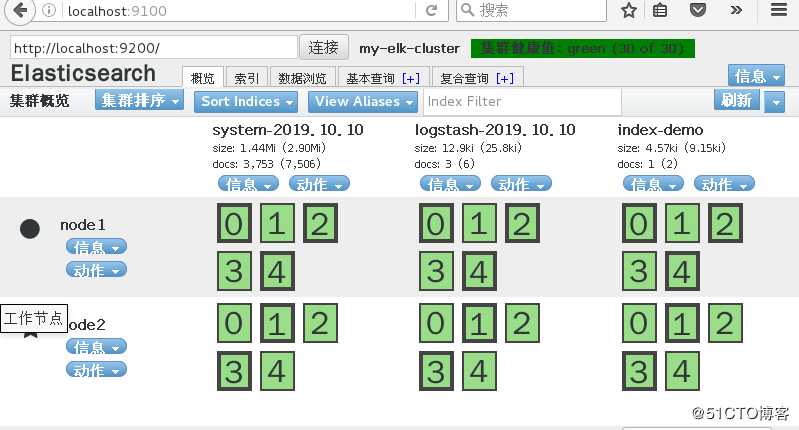
Task: Open the top-right 信息 dropdown
Action: (756, 76)
